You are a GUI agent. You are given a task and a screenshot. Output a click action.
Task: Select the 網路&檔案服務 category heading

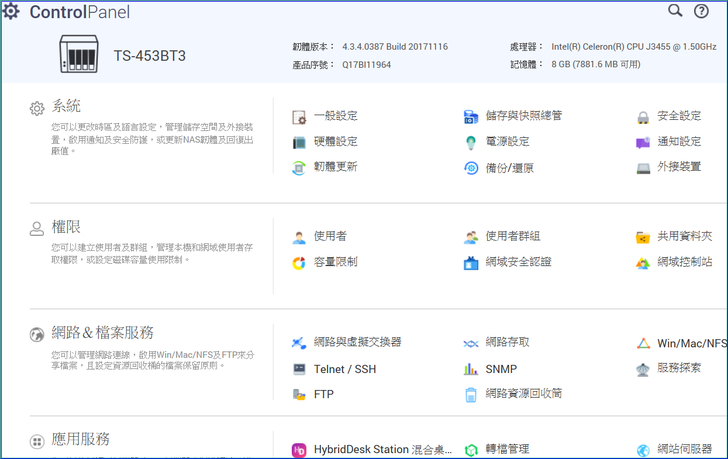pyautogui.click(x=103, y=333)
